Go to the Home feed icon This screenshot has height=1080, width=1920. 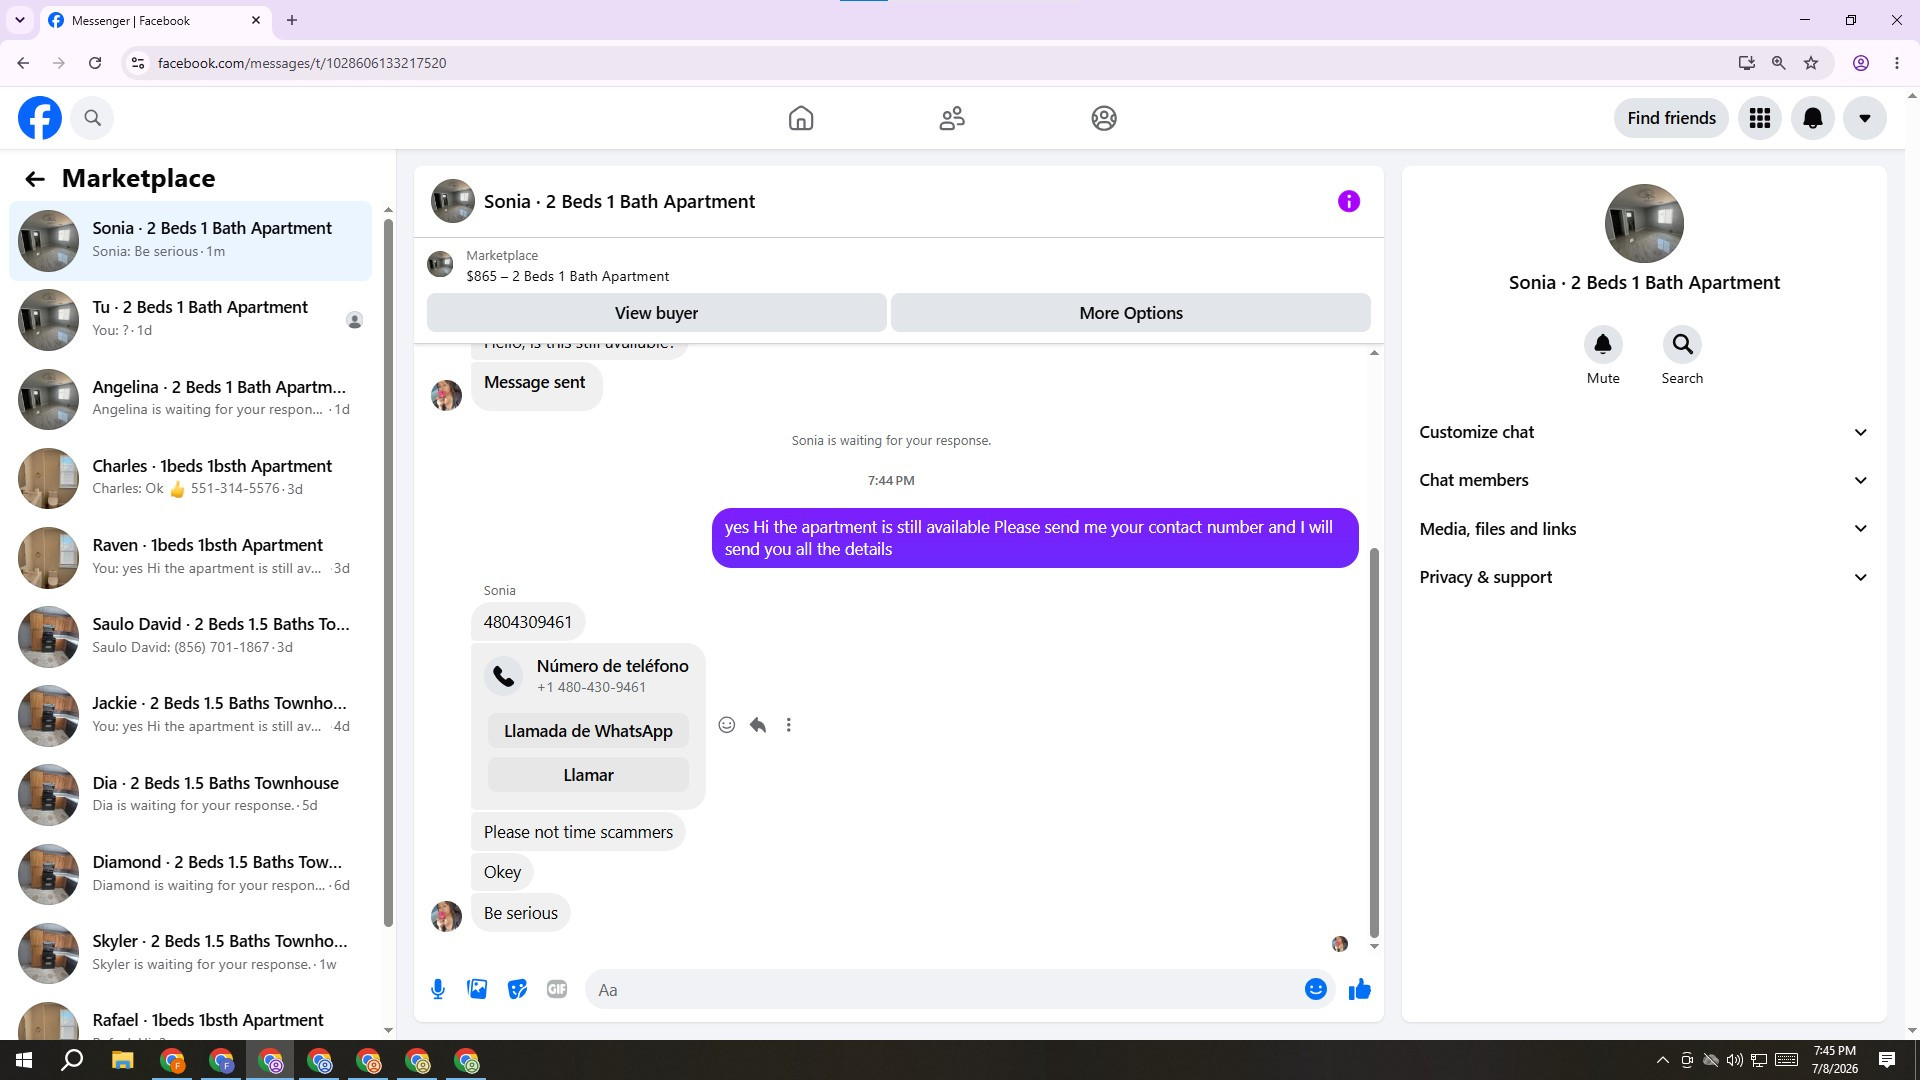point(801,118)
